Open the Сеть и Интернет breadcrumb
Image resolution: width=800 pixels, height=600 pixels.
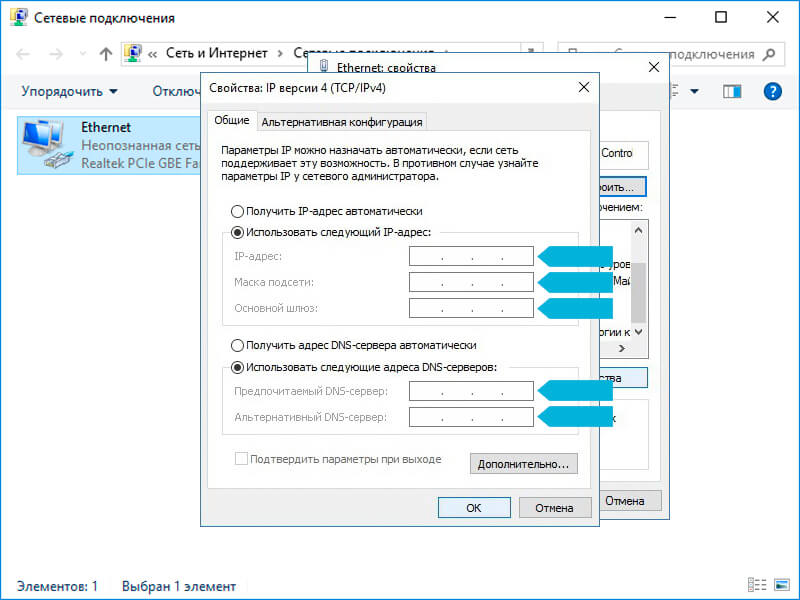pos(216,53)
